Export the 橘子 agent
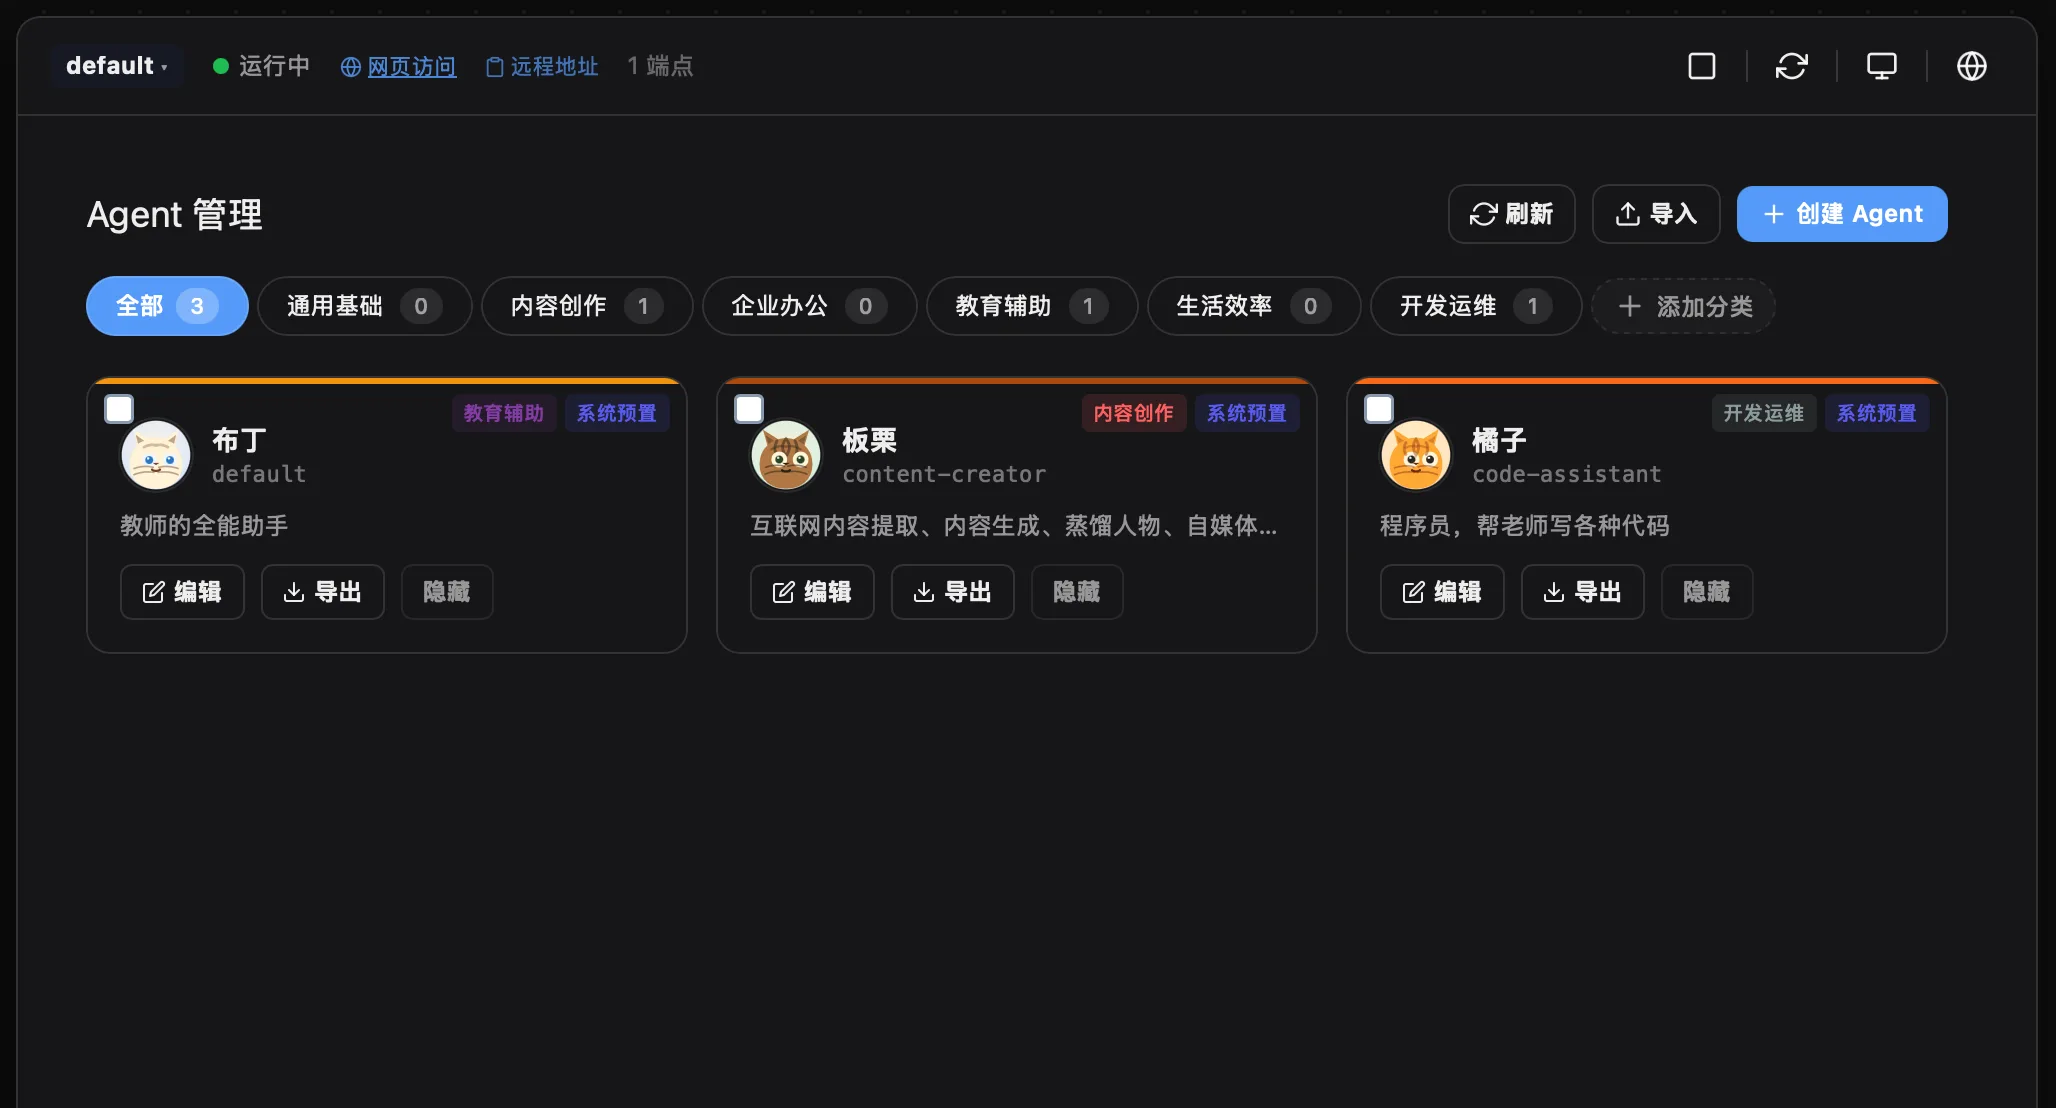This screenshot has height=1108, width=2056. coord(1583,592)
